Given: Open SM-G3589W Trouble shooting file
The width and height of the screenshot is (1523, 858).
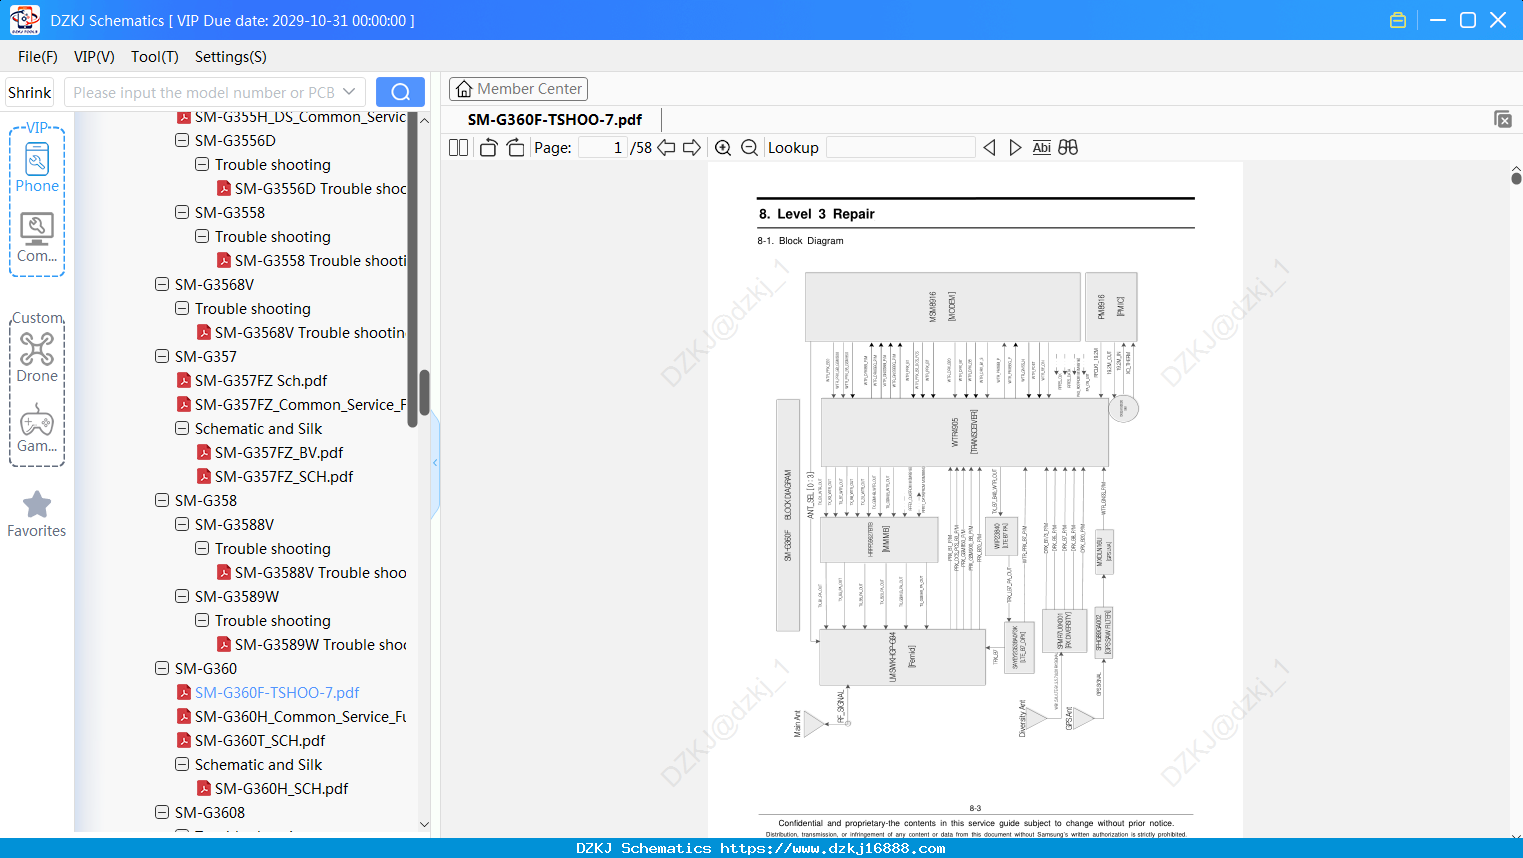Looking at the screenshot, I should pos(321,644).
